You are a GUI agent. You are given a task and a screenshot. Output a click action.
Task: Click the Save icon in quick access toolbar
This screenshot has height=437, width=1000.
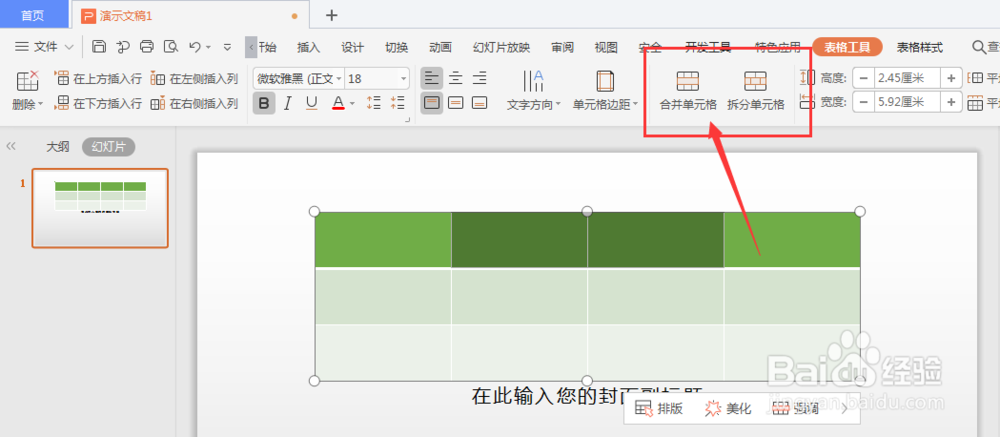click(99, 47)
